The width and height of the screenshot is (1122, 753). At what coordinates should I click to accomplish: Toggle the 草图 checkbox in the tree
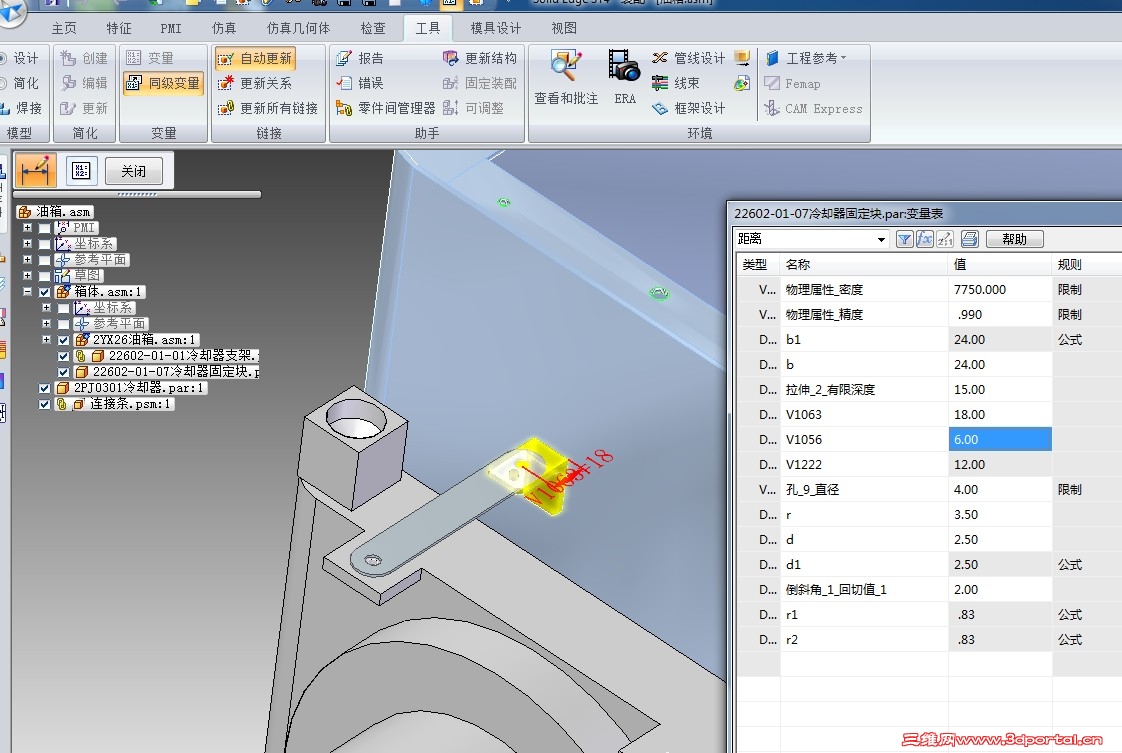(x=44, y=276)
